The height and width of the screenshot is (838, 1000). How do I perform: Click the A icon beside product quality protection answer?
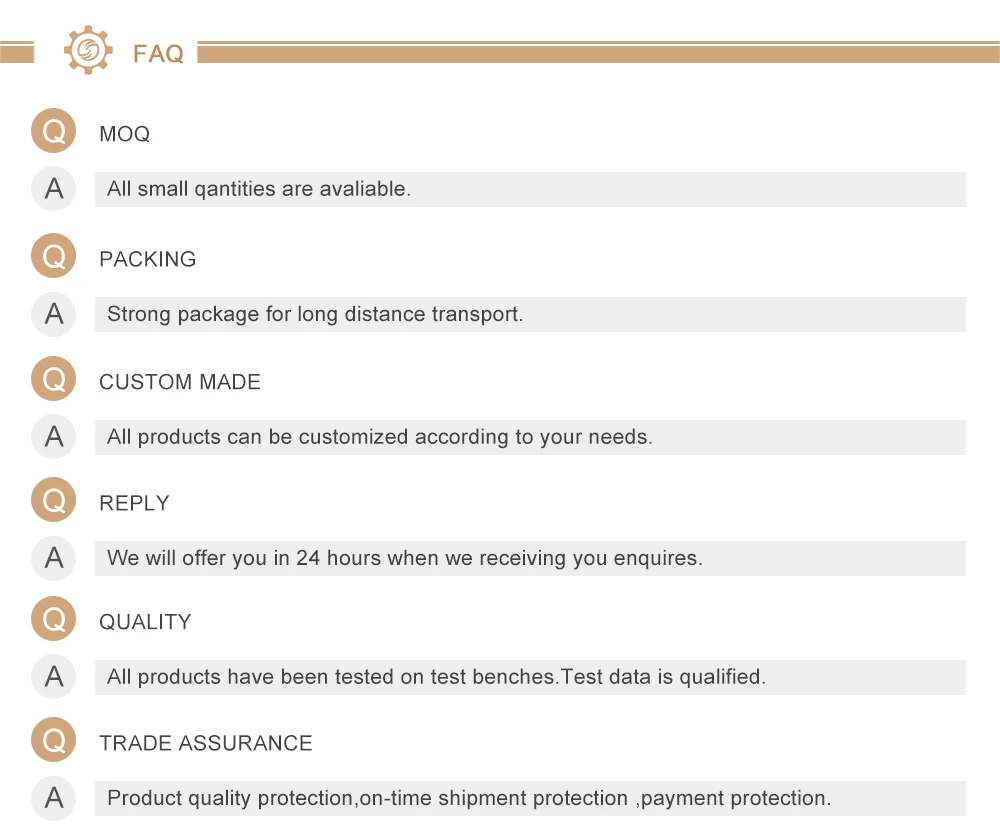(54, 798)
